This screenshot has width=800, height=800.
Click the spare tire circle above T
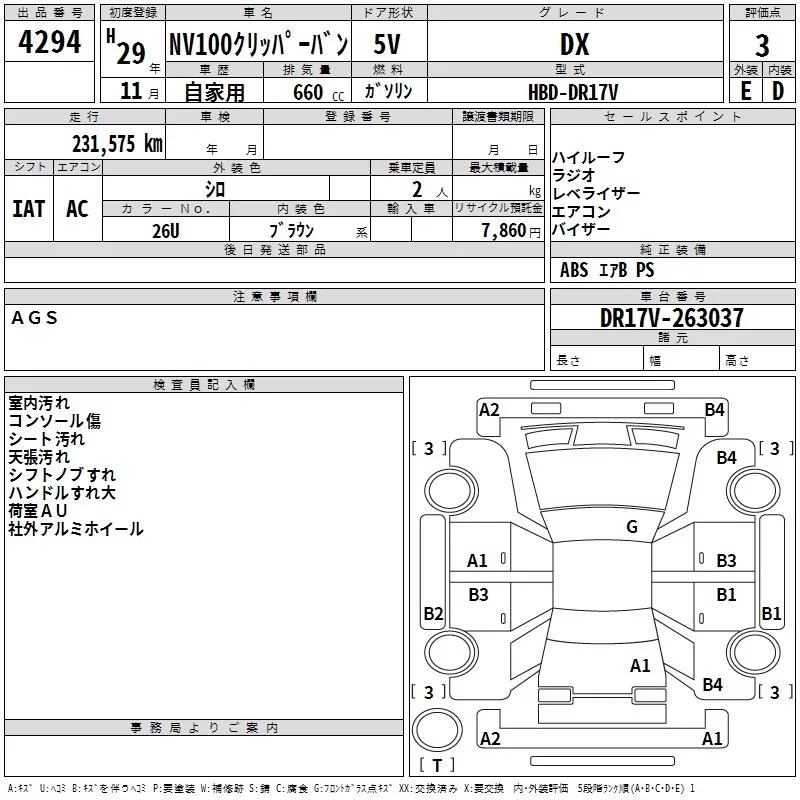[437, 729]
